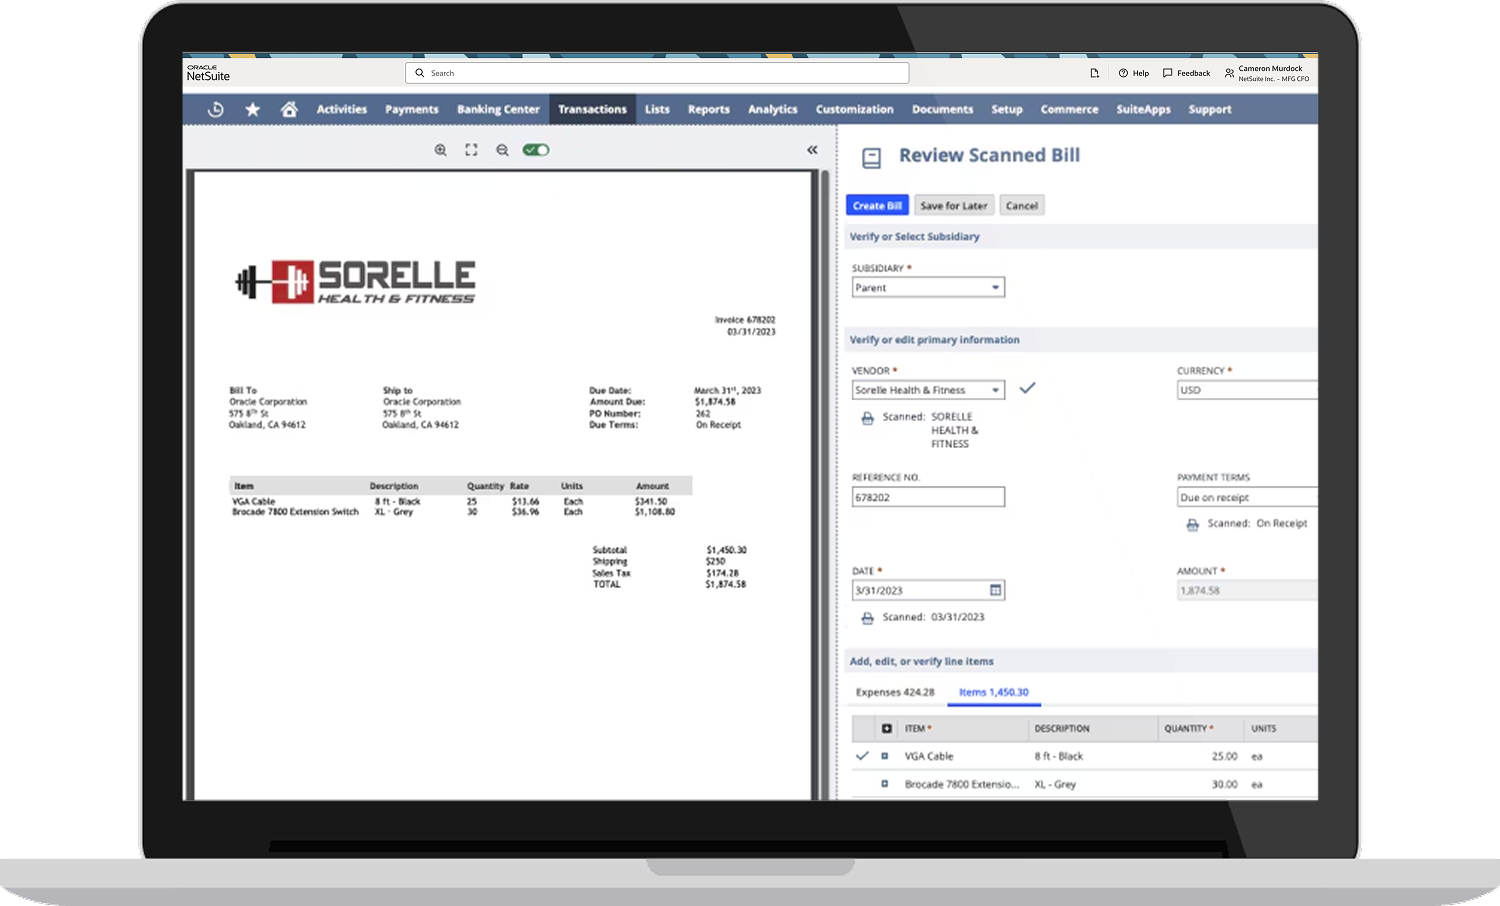Click the add-row icon in table header
The height and width of the screenshot is (906, 1500).
[886, 728]
